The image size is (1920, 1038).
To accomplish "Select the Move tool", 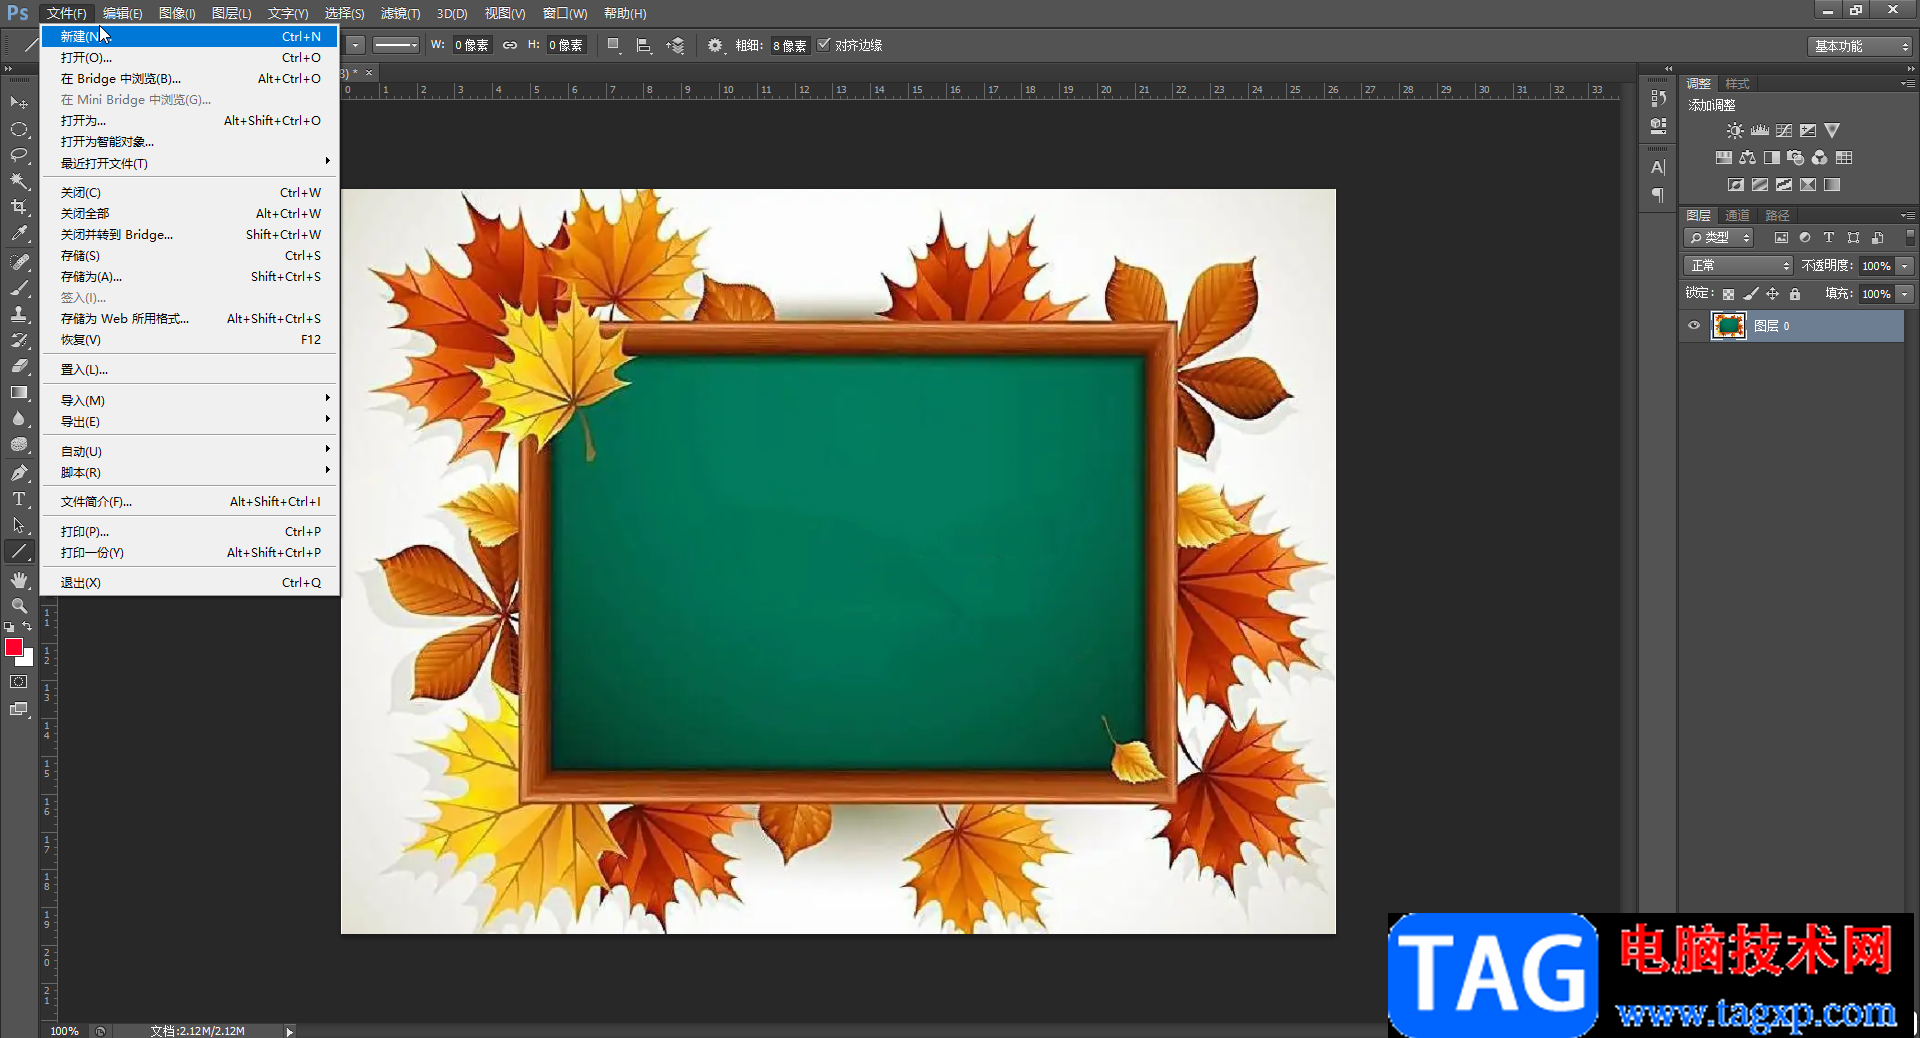I will 19,102.
